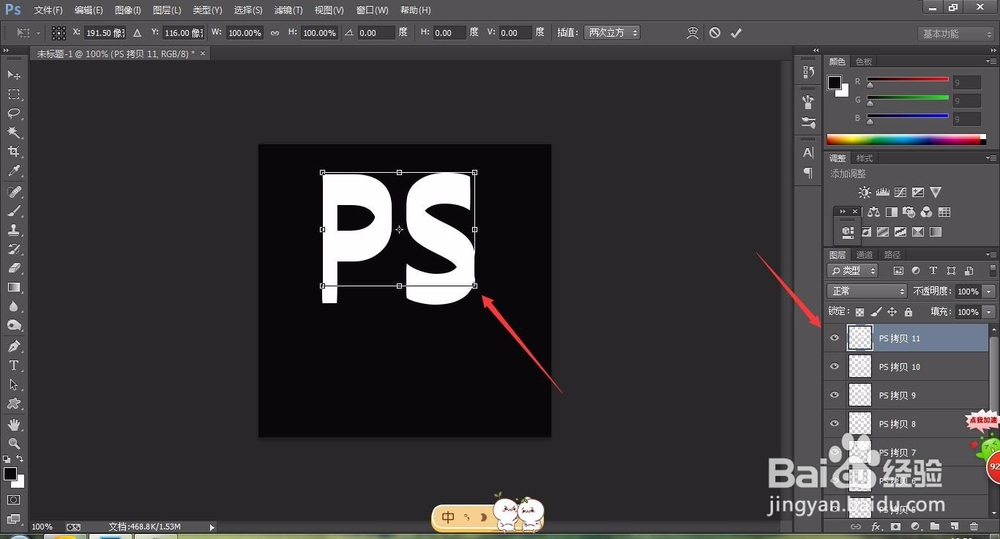Switch to the 样式 tab

[x=864, y=158]
